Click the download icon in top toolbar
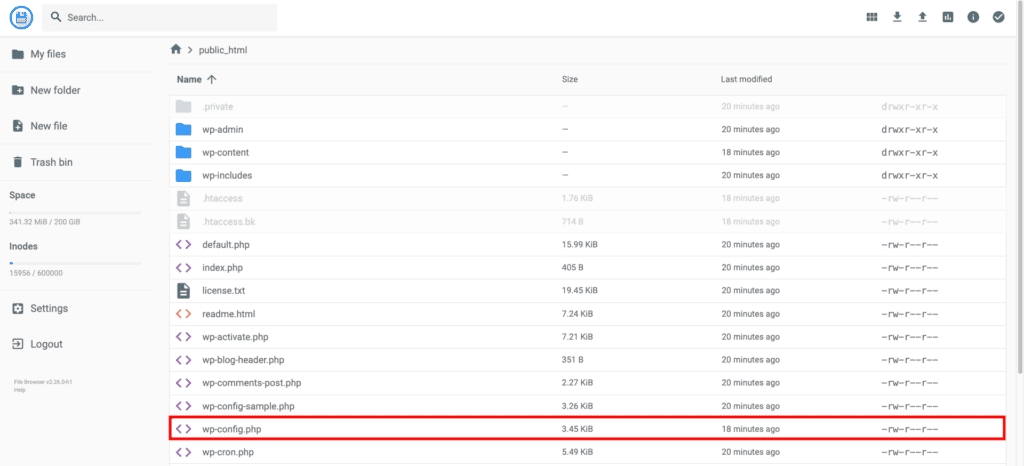The image size is (1024, 466). [897, 18]
